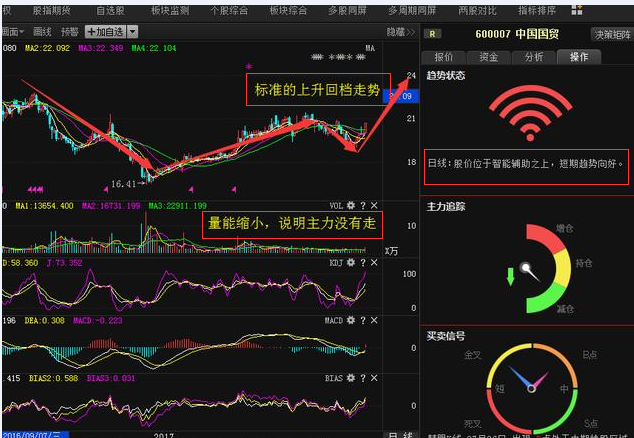Click the VOL indicator name label

336,205
